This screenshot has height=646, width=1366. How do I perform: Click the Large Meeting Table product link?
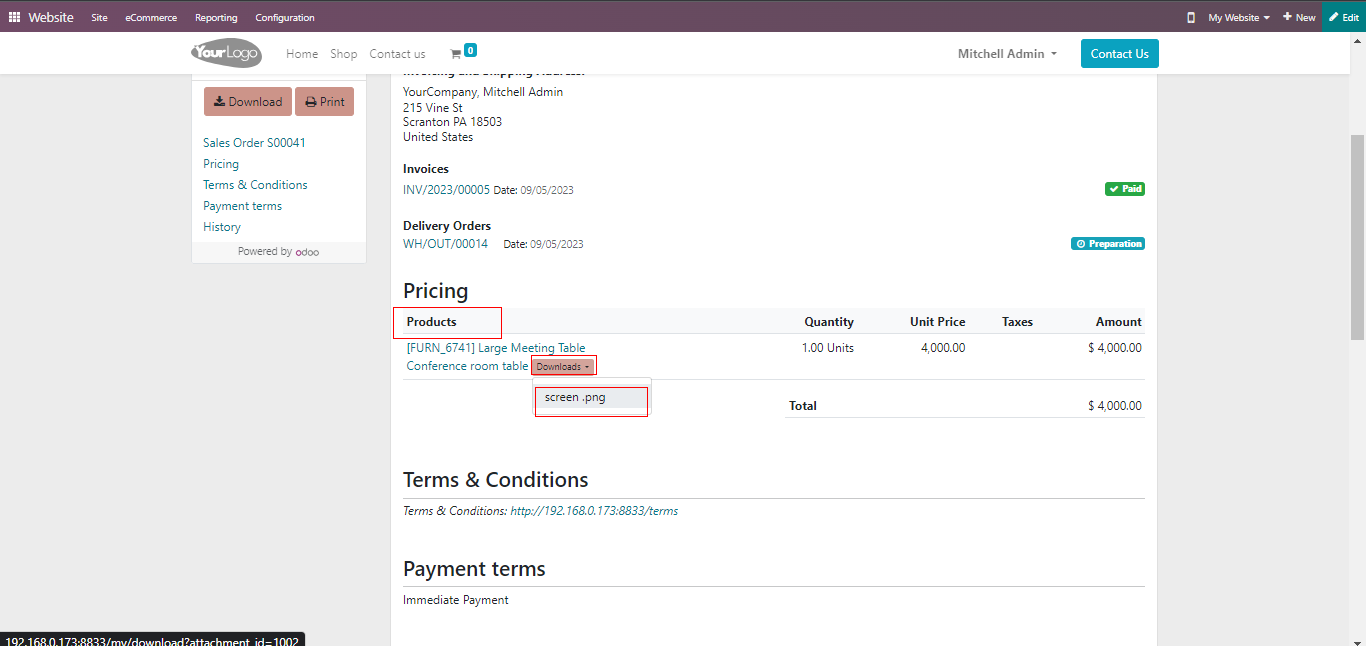pos(496,348)
